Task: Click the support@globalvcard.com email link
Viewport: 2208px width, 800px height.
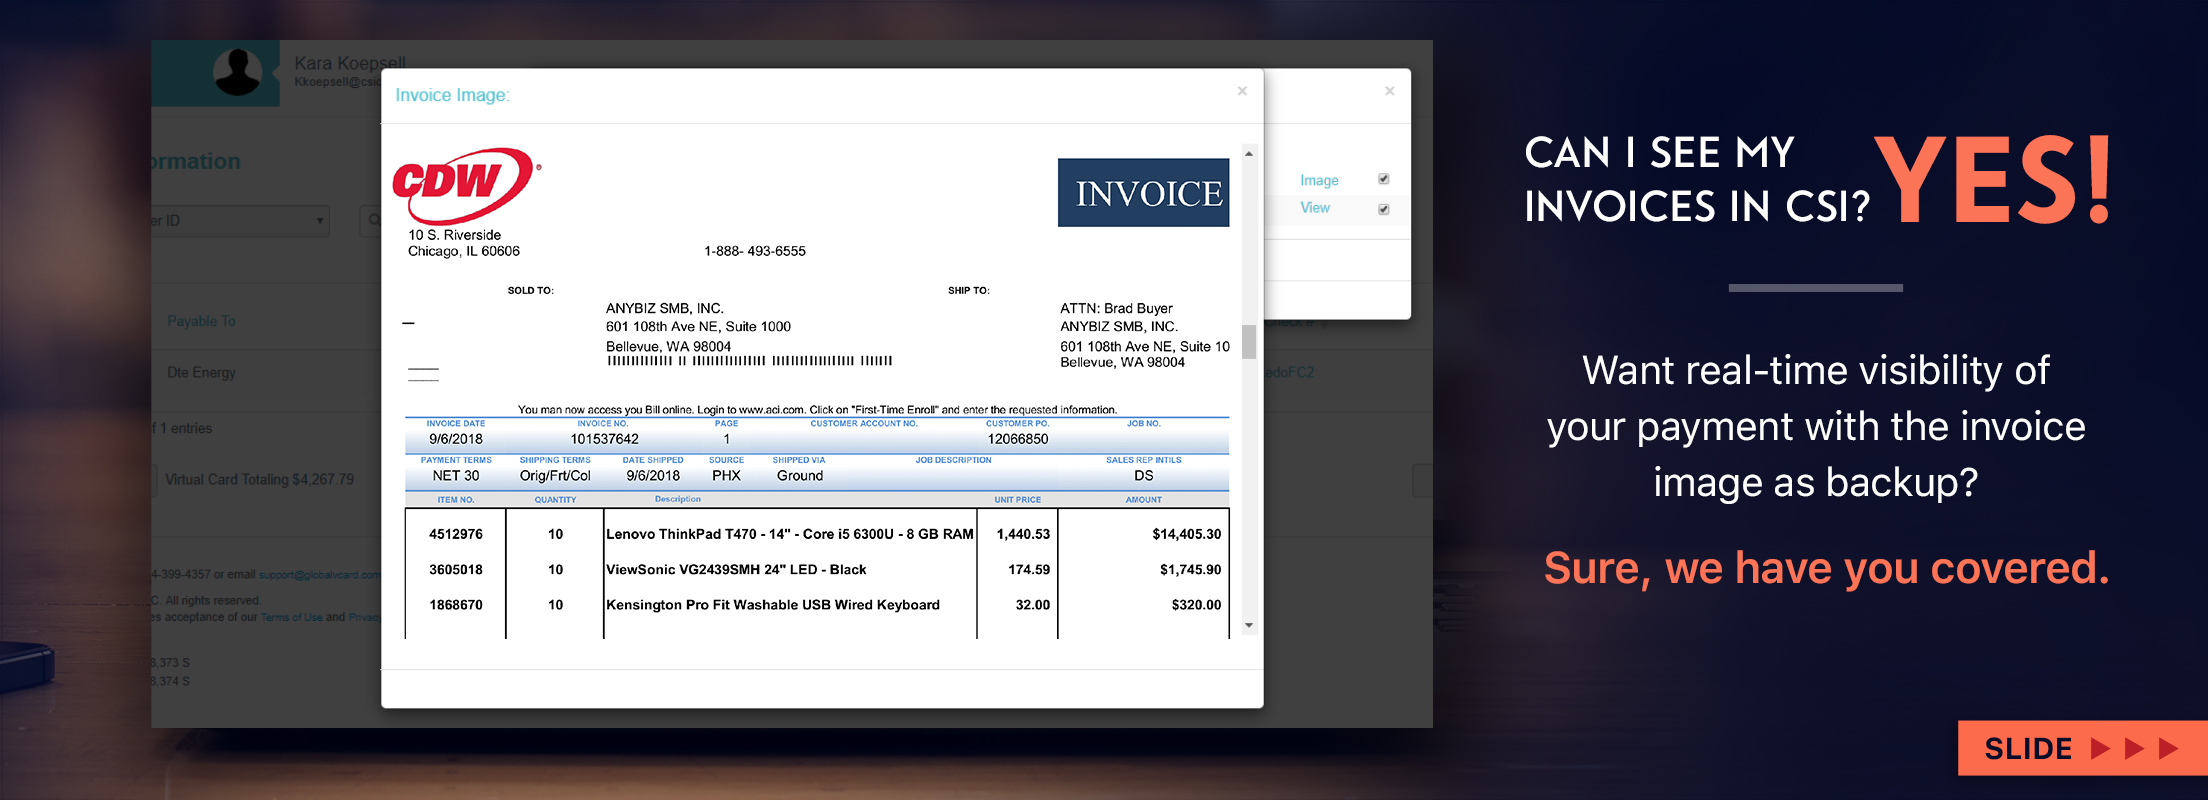Action: point(319,575)
